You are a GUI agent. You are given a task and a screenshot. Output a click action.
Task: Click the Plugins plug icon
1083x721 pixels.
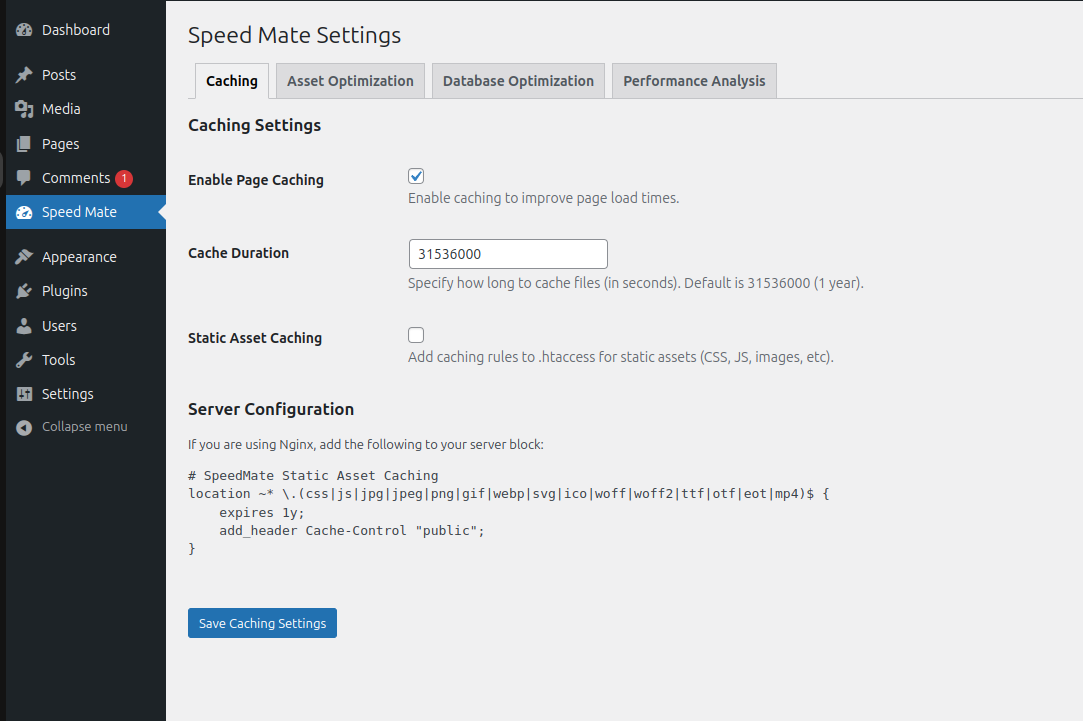point(24,291)
